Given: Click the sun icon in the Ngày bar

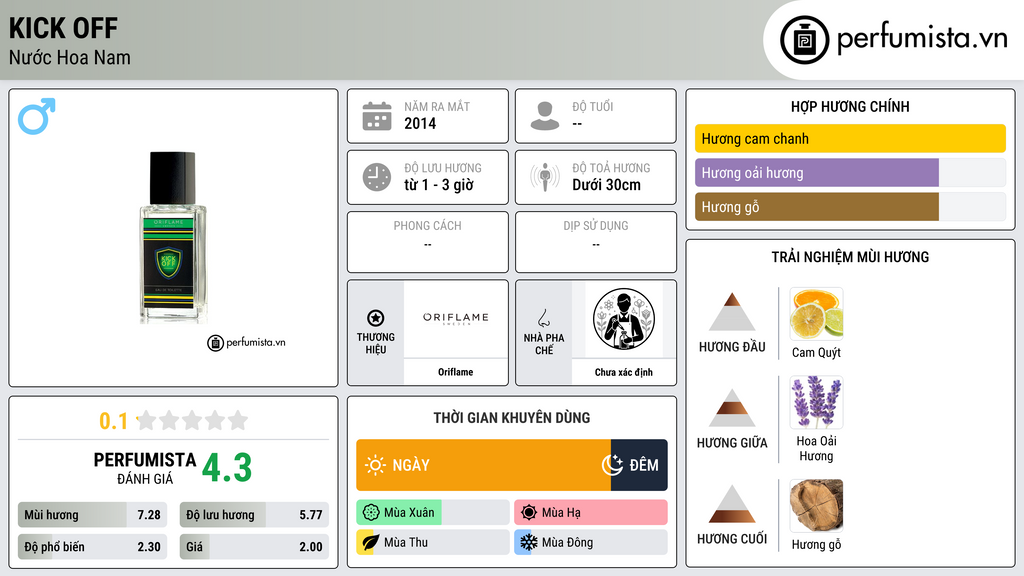Looking at the screenshot, I should 376,465.
